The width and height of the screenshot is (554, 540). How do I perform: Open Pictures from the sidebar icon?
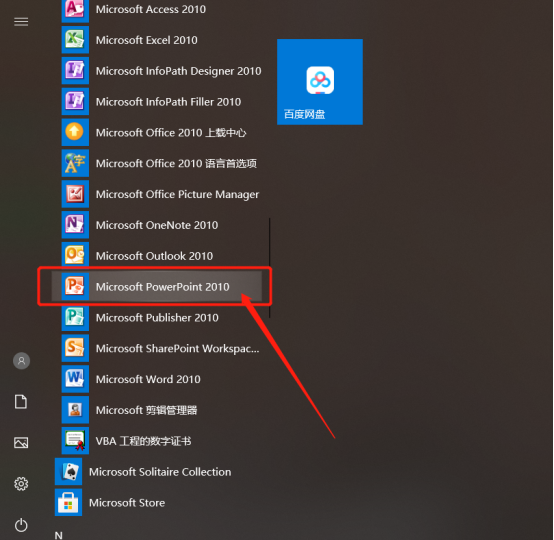[x=21, y=442]
